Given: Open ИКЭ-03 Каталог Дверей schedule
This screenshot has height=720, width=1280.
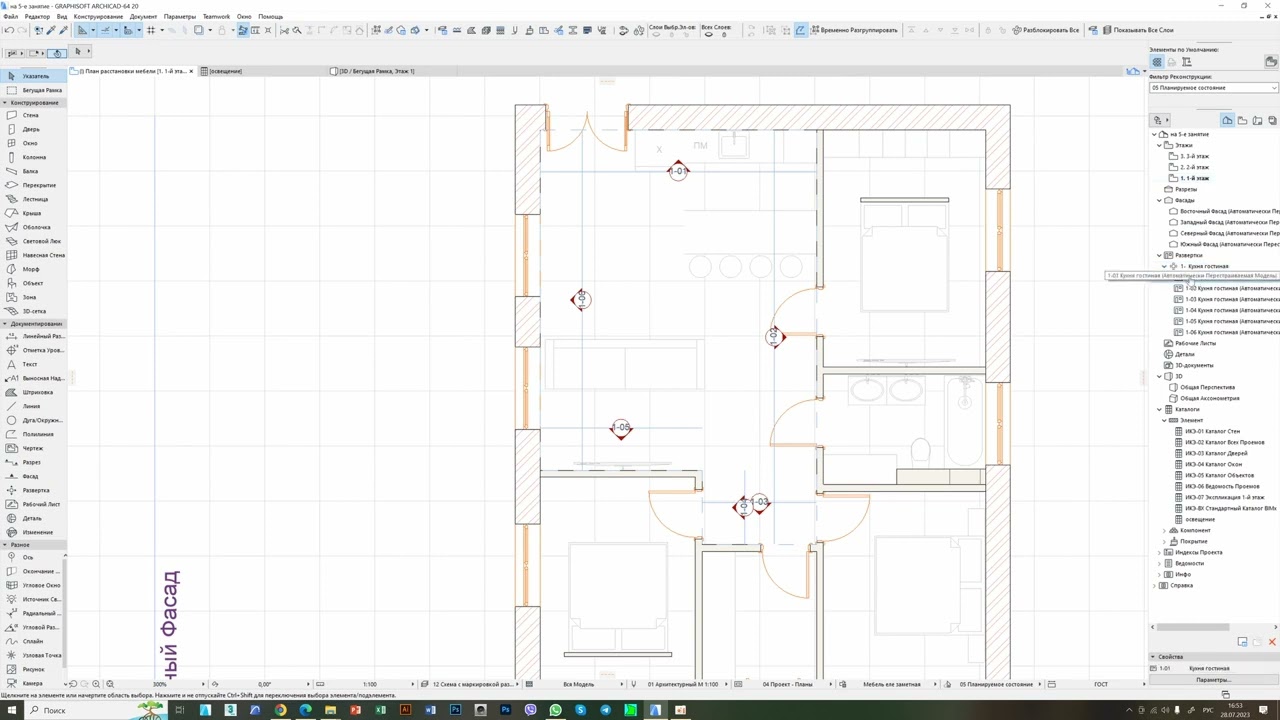Looking at the screenshot, I should point(1216,453).
